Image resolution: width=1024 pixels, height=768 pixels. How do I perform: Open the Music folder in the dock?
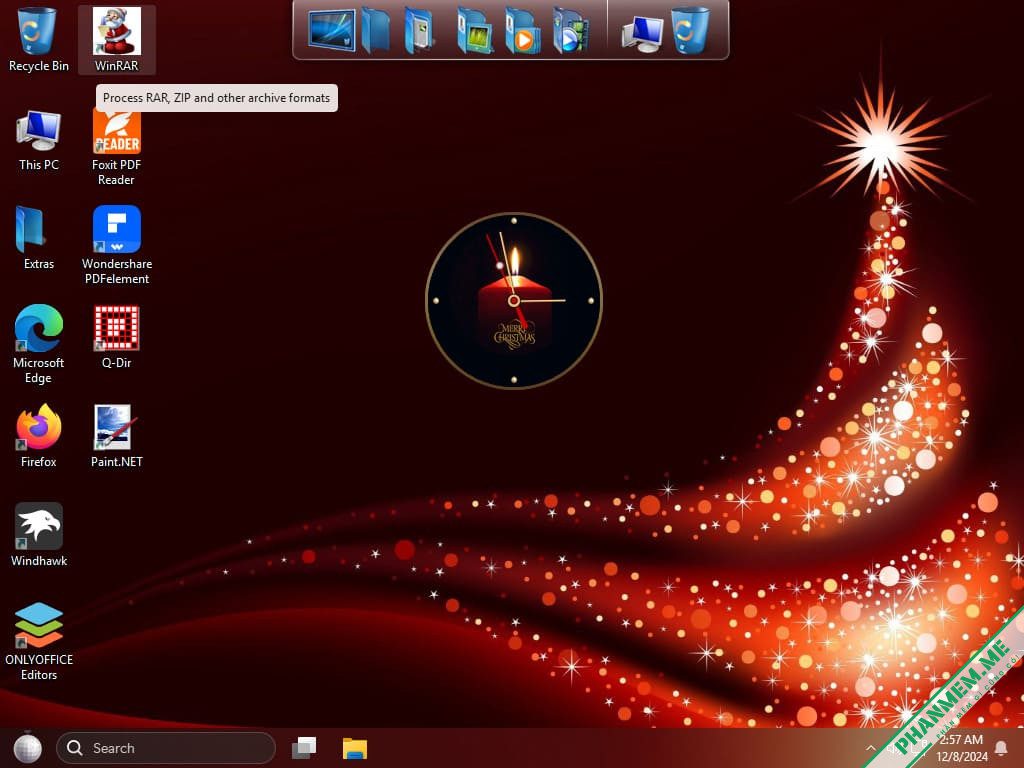(x=522, y=30)
